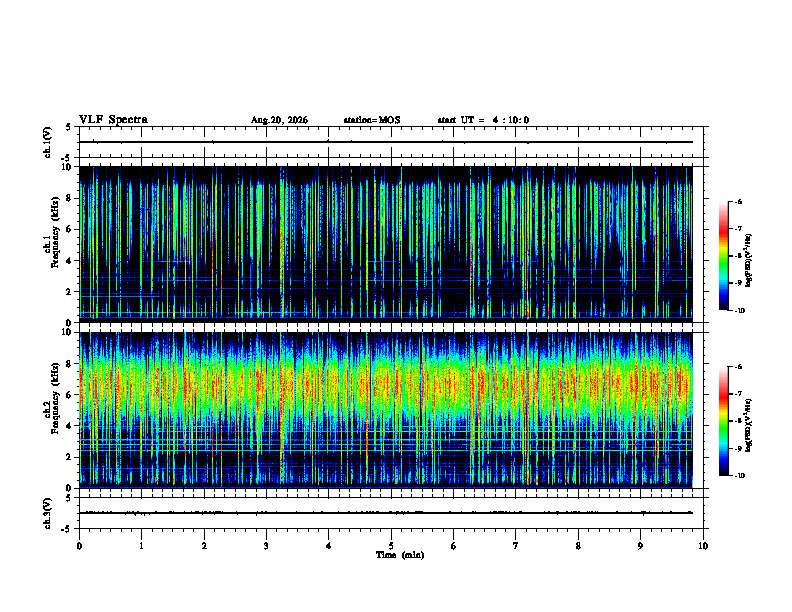Click the ch.1 Frequency (kHz) axis label
This screenshot has height=612, width=792.
coord(53,244)
